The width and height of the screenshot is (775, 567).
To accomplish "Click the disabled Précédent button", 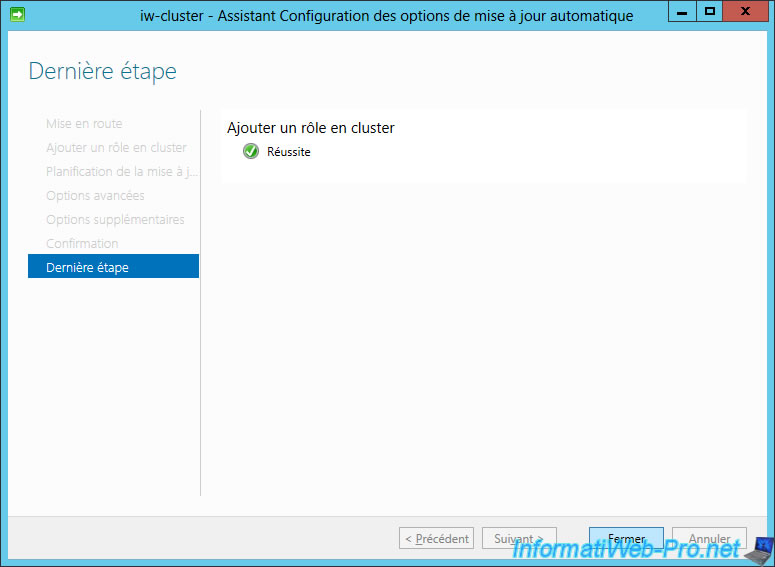I will click(x=436, y=538).
